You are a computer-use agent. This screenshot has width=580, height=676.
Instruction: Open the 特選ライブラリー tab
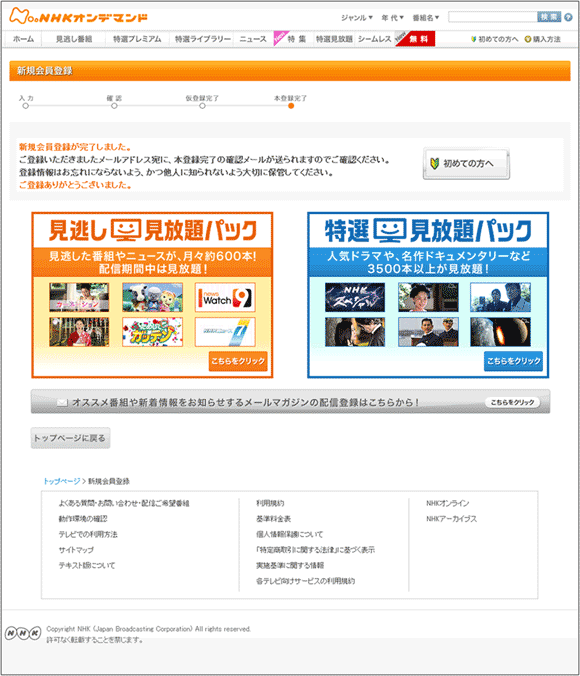[202, 39]
